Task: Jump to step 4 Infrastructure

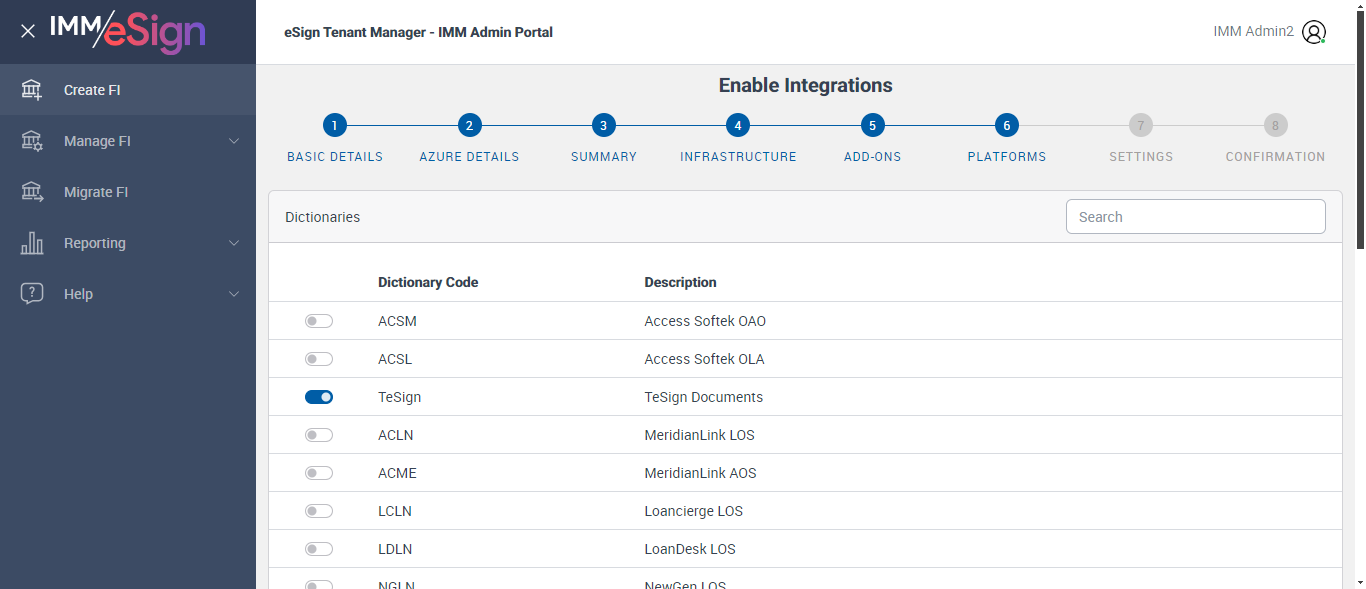Action: (x=738, y=125)
